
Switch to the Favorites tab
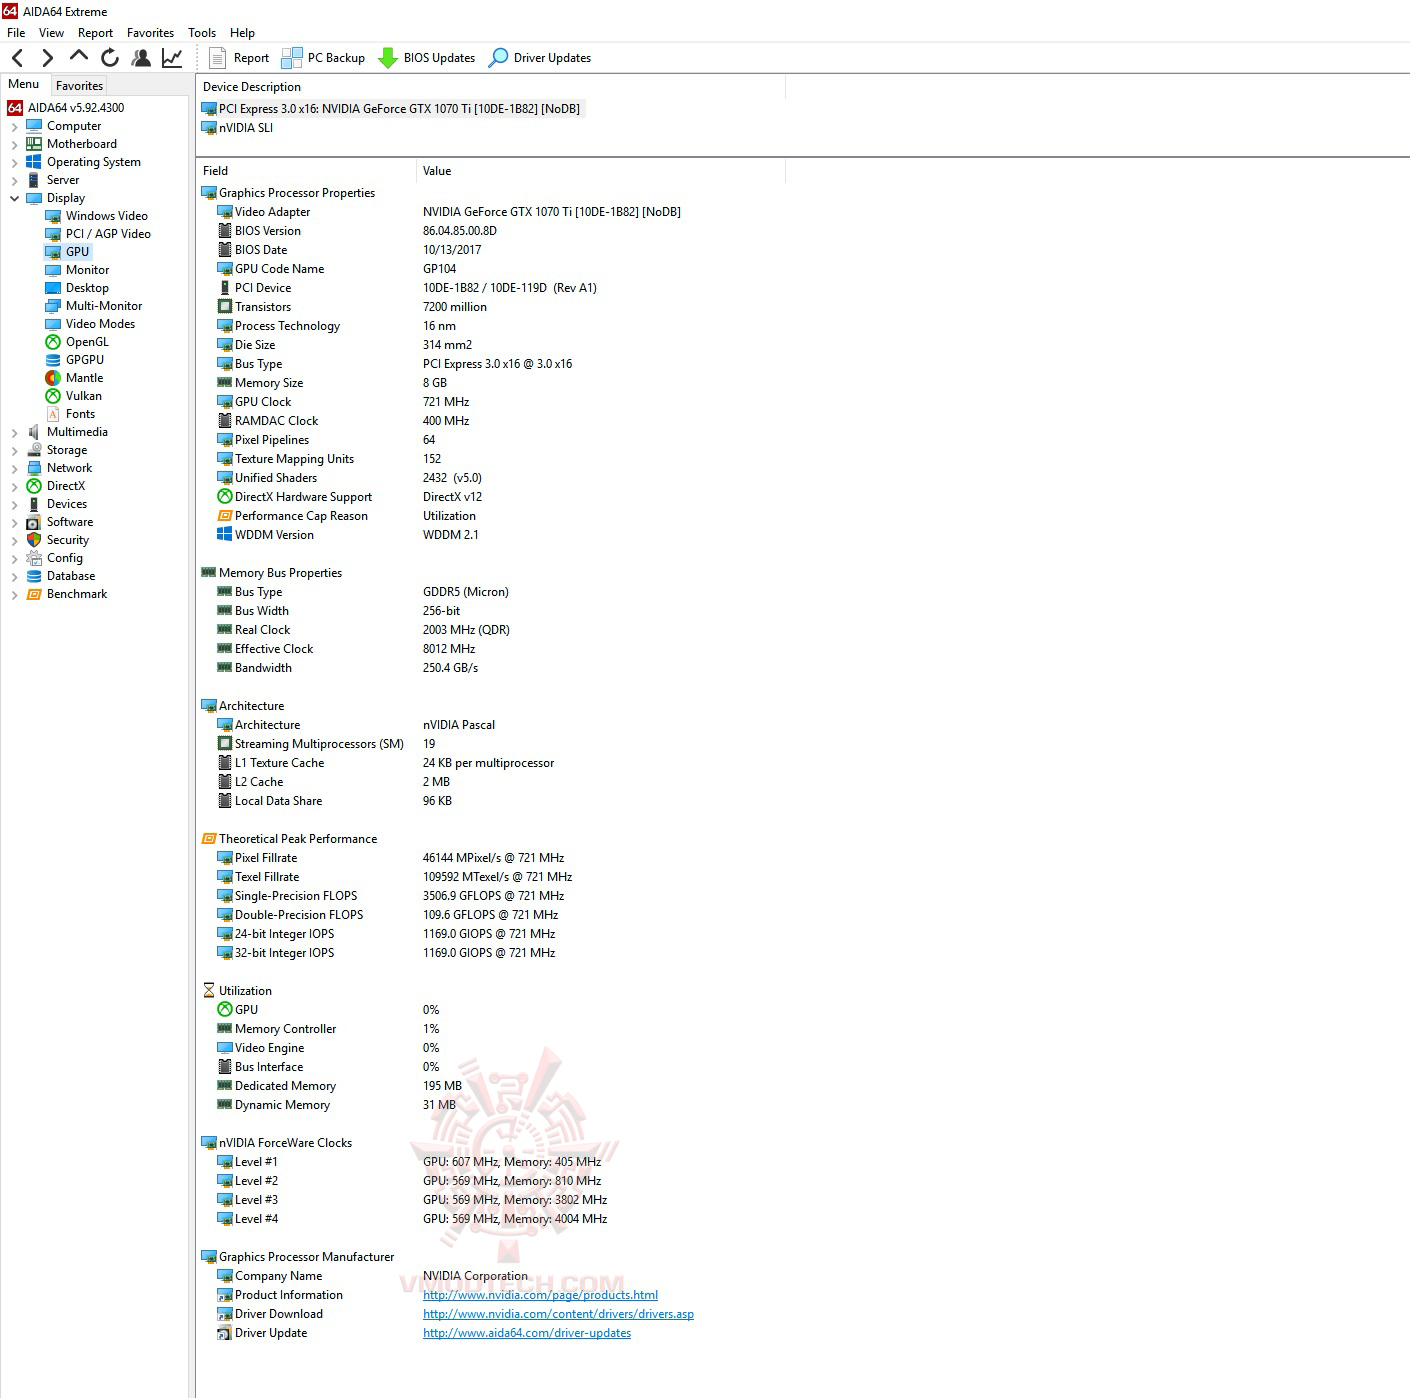[x=79, y=86]
